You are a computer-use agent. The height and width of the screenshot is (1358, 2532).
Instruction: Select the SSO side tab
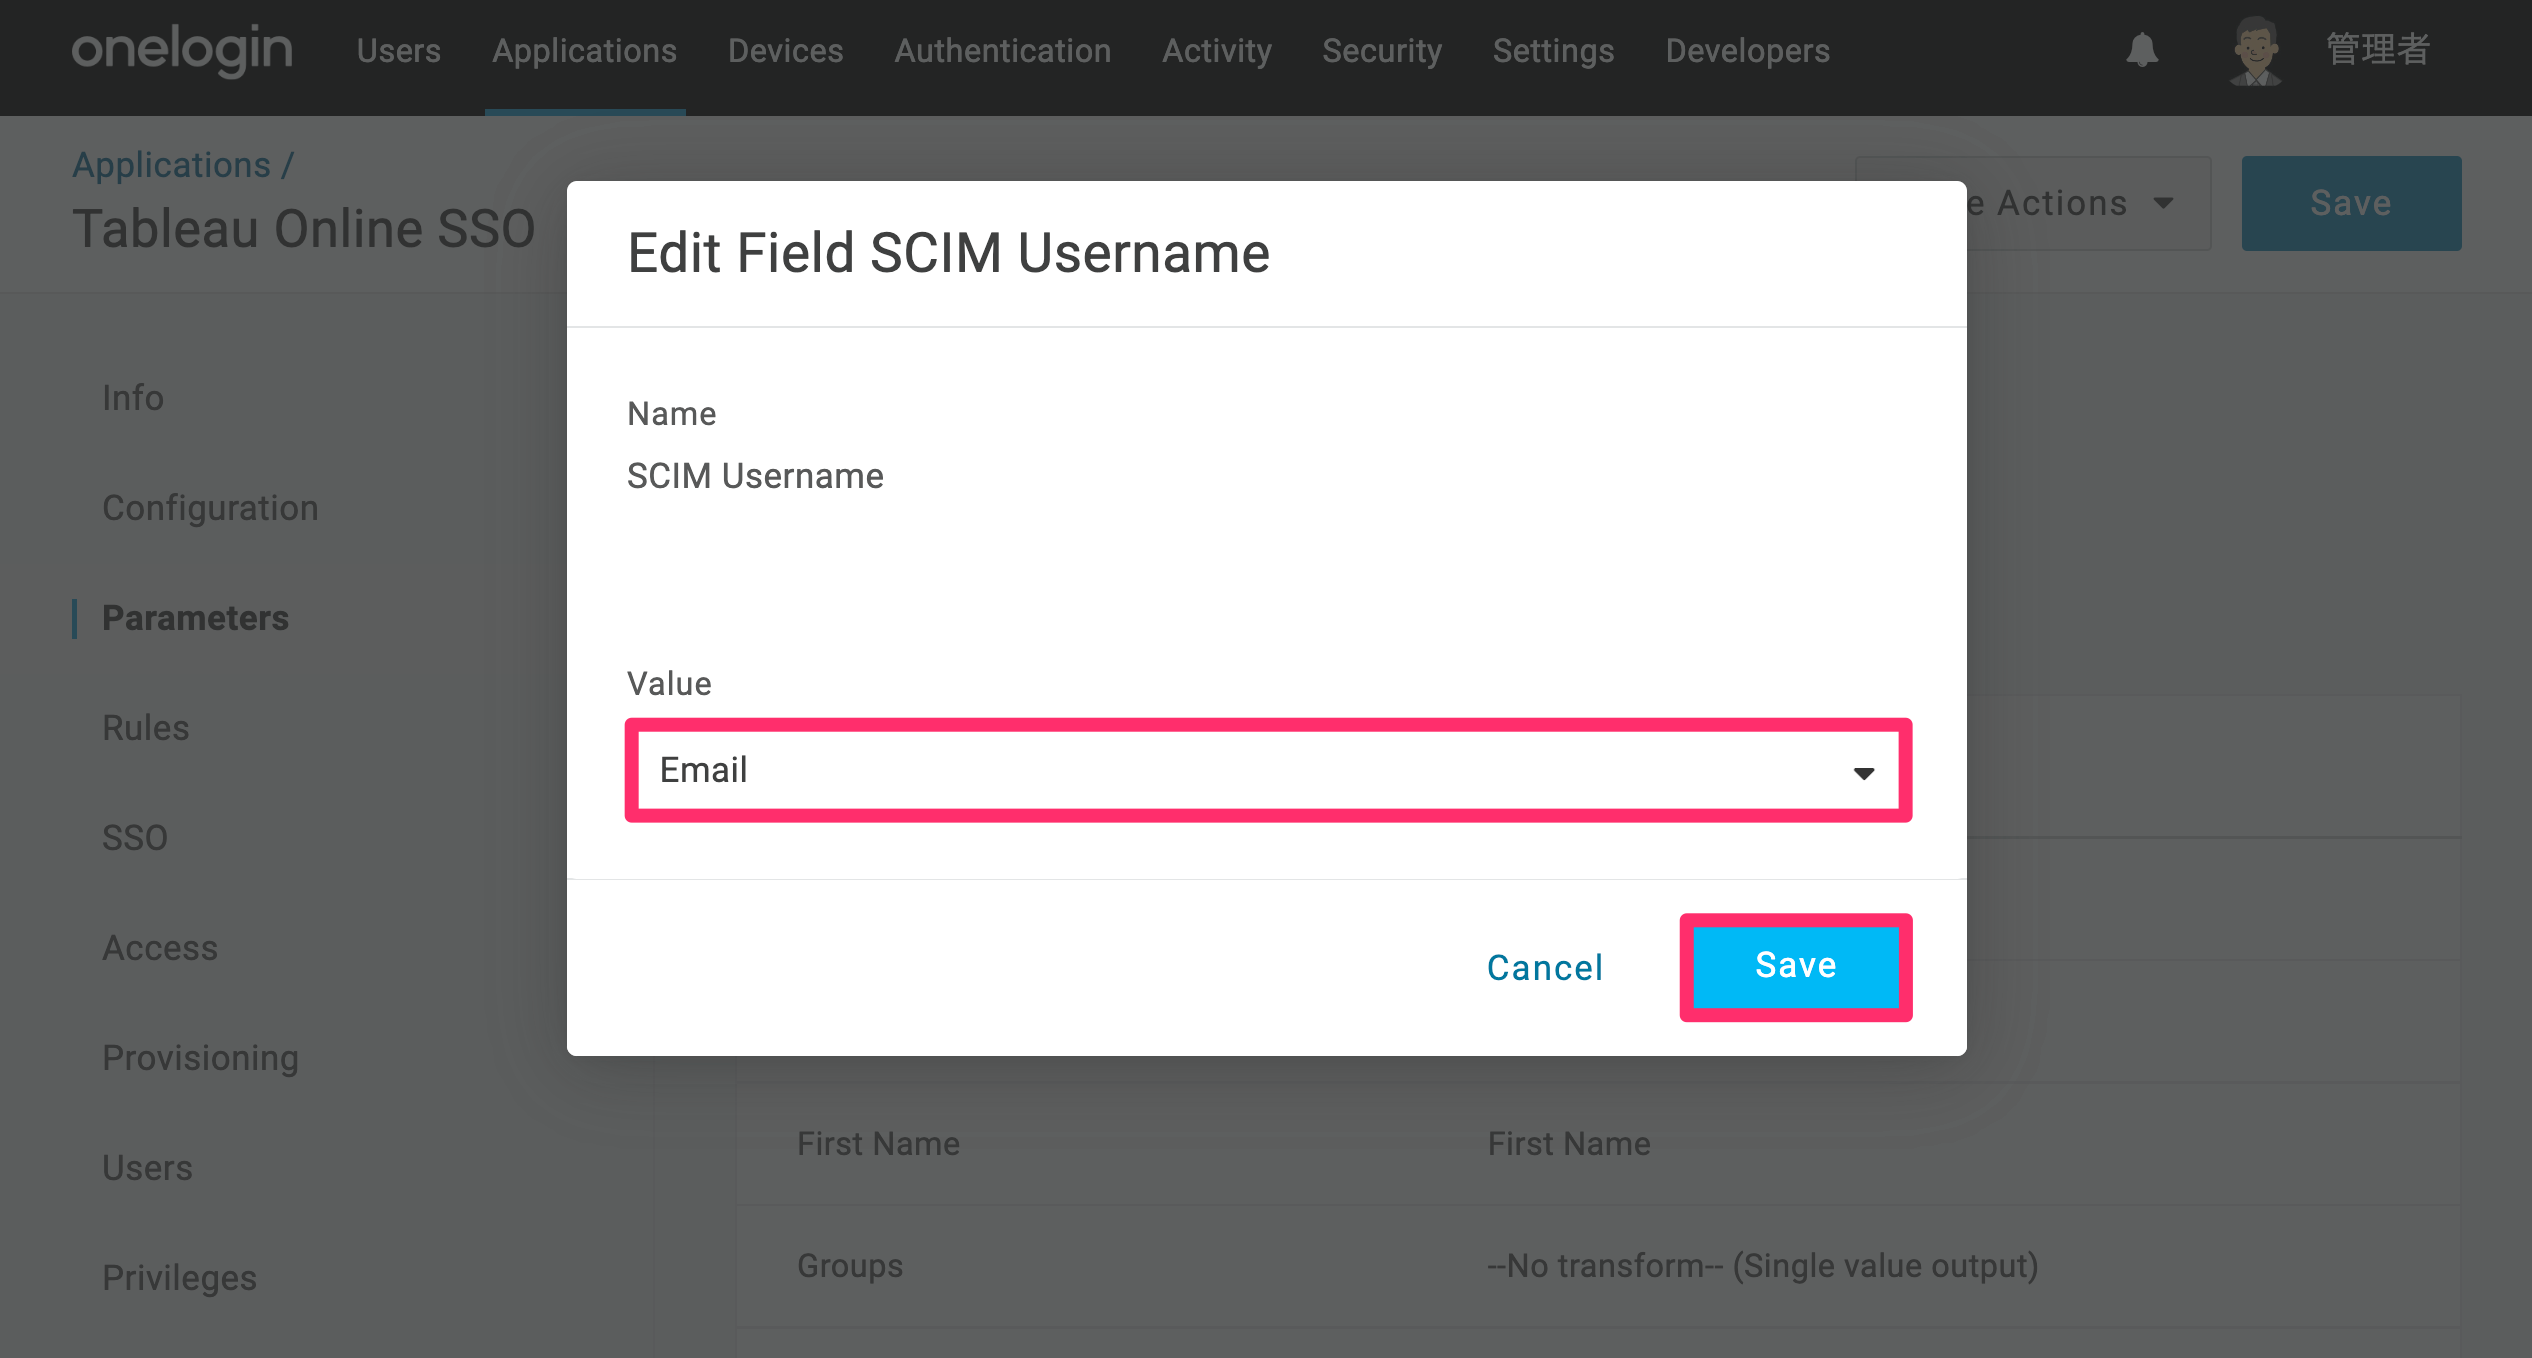[135, 838]
